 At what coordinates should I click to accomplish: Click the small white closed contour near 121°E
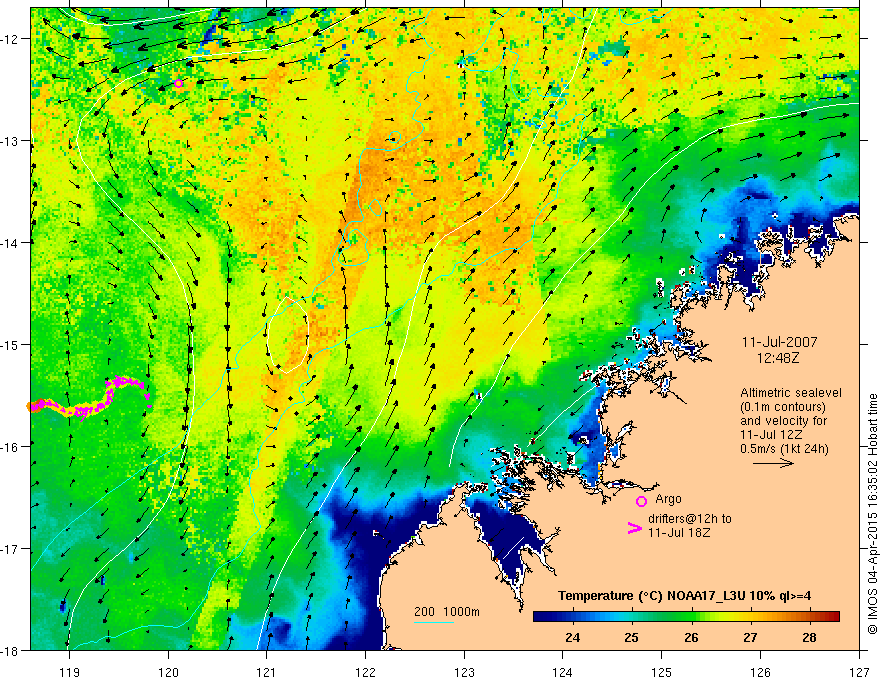point(287,335)
